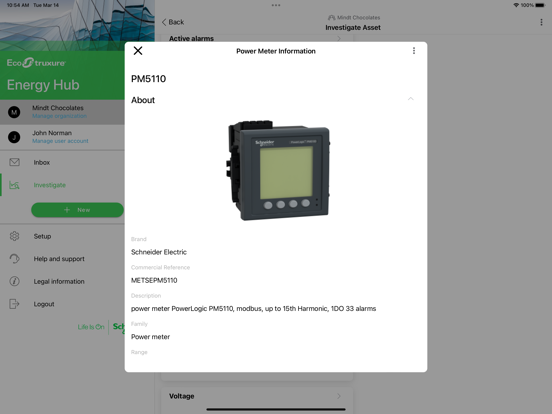
Task: Click the Legal information info icon
Action: [14, 281]
